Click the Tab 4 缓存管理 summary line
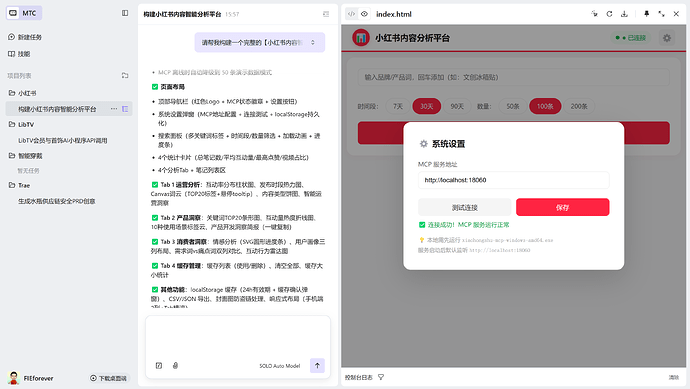This screenshot has height=389, width=690. 237,270
